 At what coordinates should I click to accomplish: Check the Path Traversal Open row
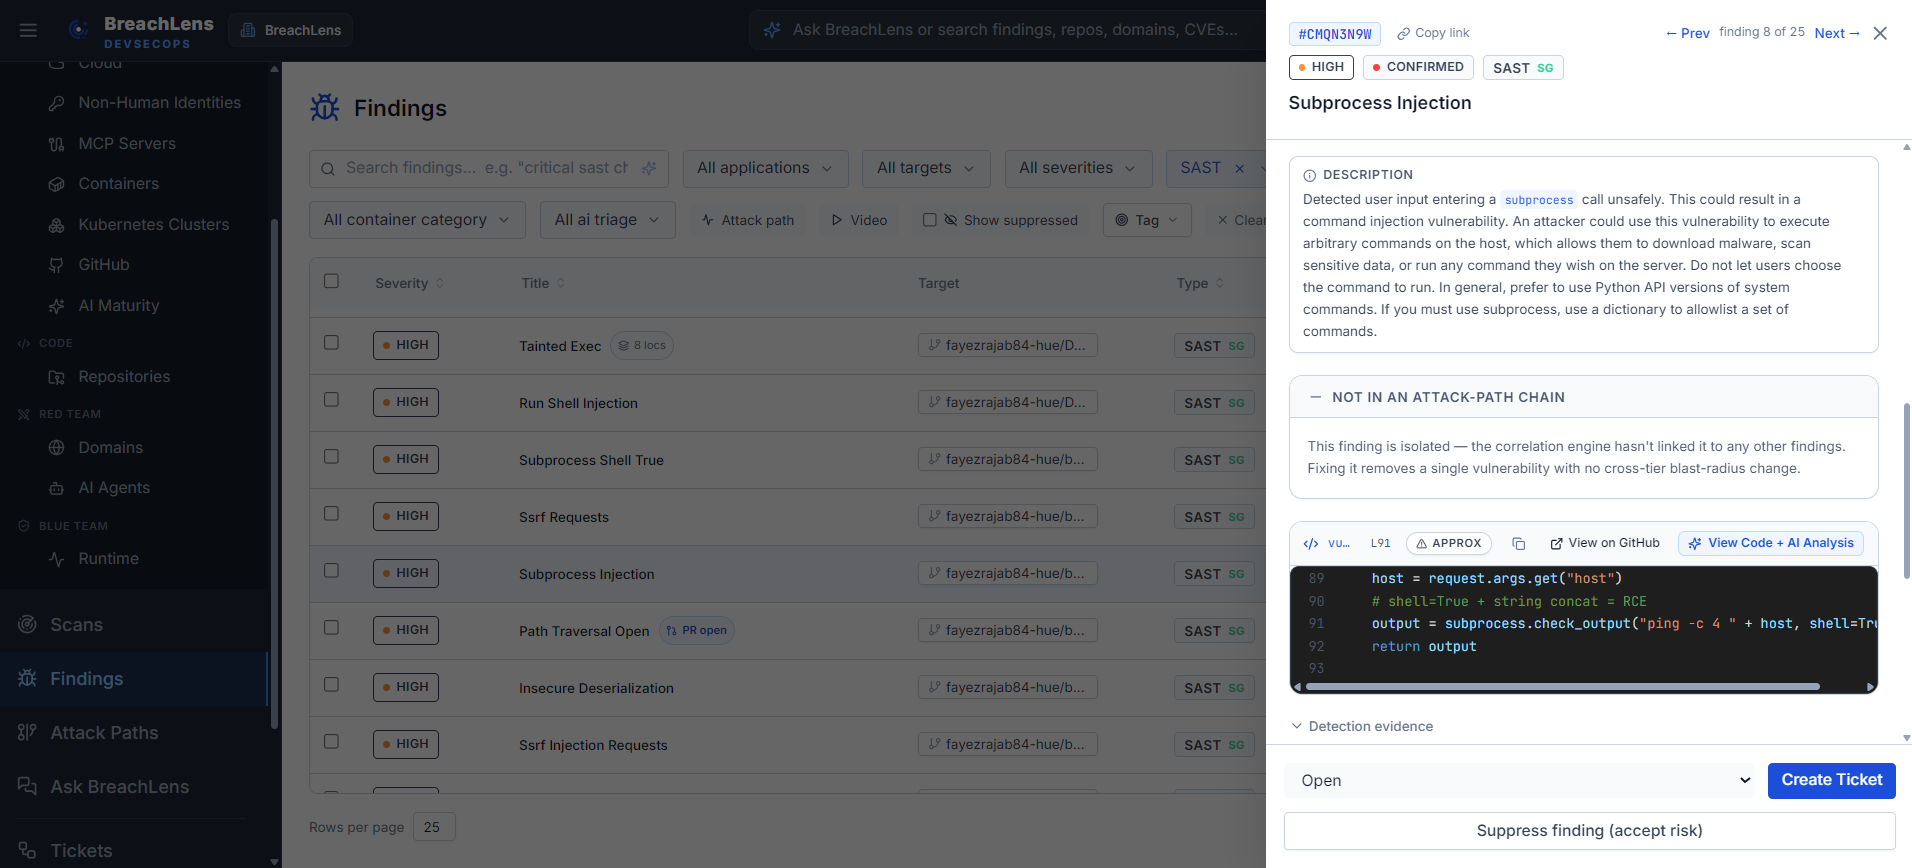[x=332, y=627]
